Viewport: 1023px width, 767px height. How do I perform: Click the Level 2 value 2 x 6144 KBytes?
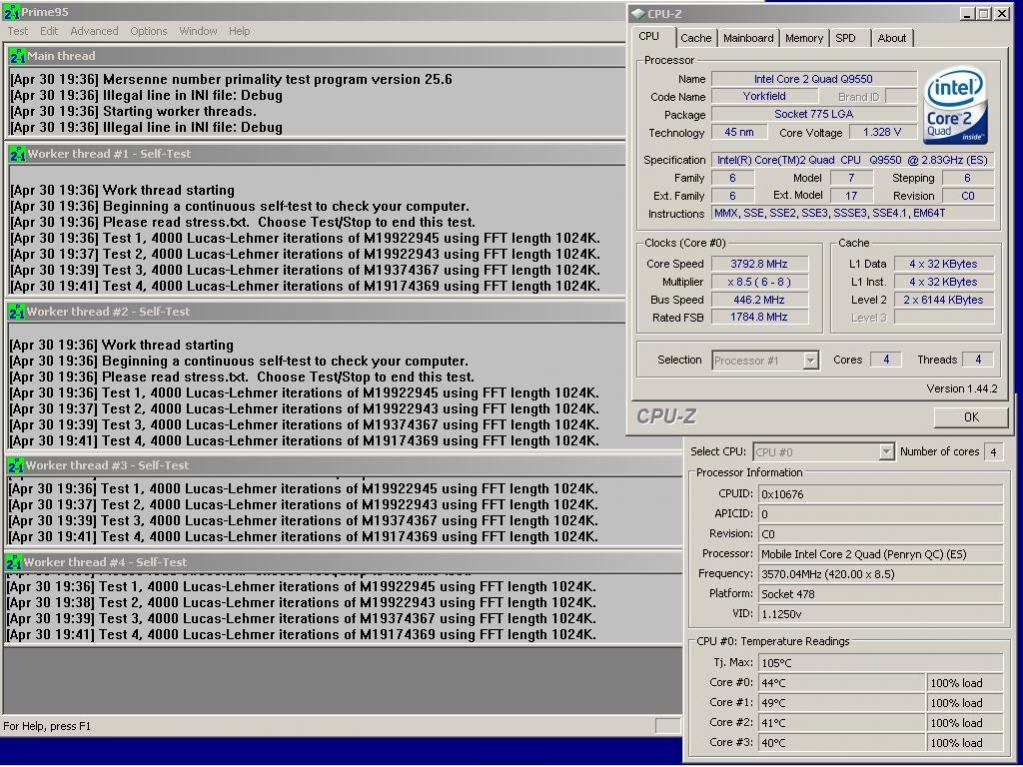tap(943, 300)
